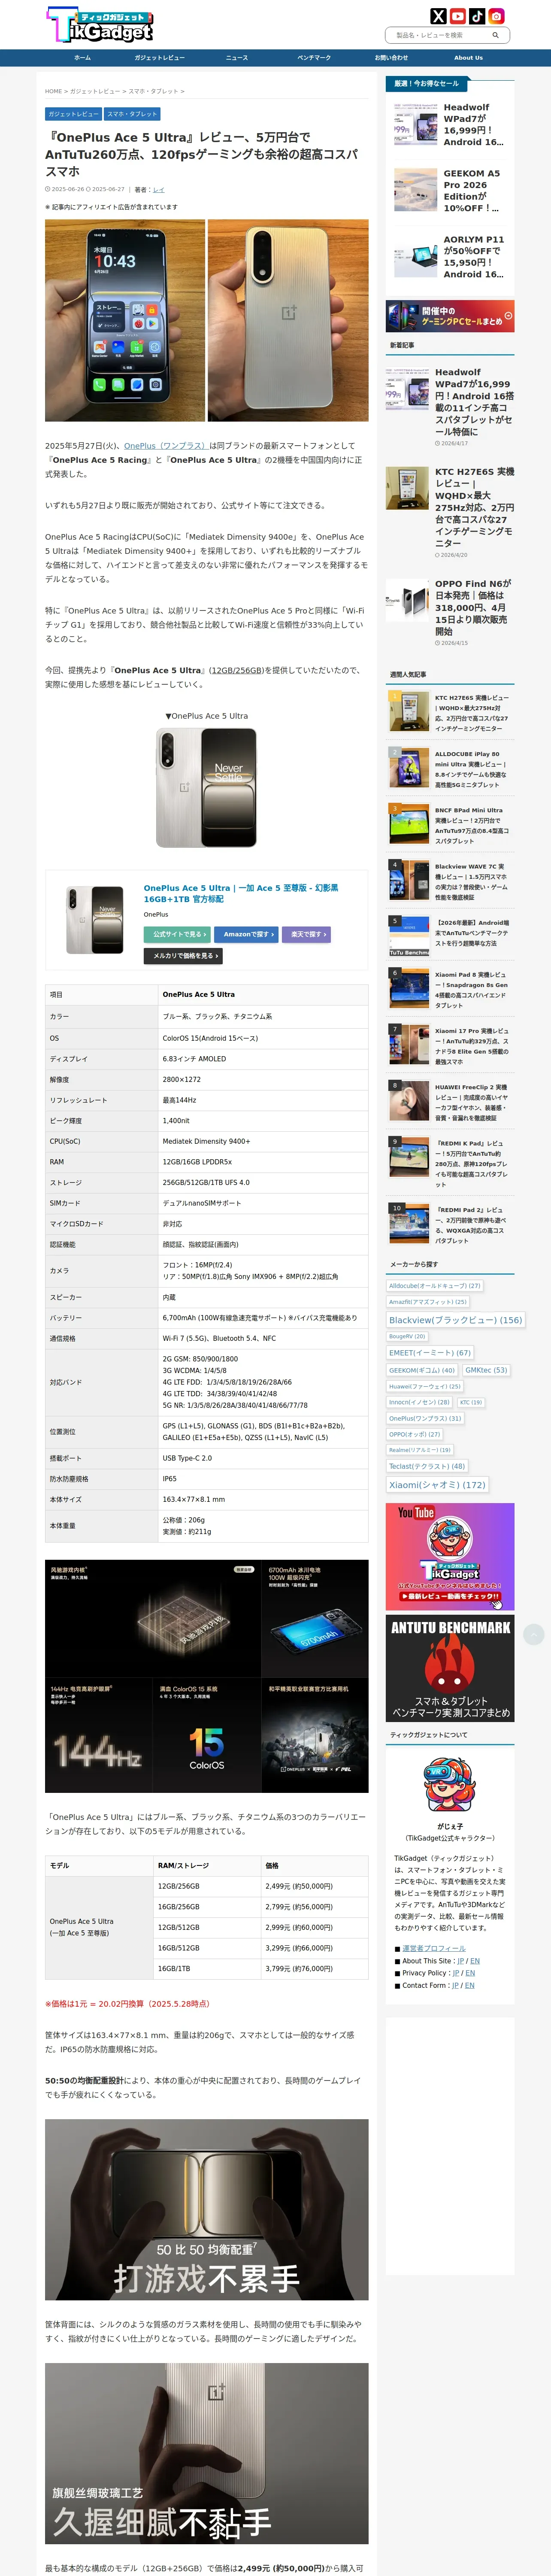The image size is (551, 2576).
Task: Open the Xiaomi 17 Pro ranking article
Action: point(450,1045)
